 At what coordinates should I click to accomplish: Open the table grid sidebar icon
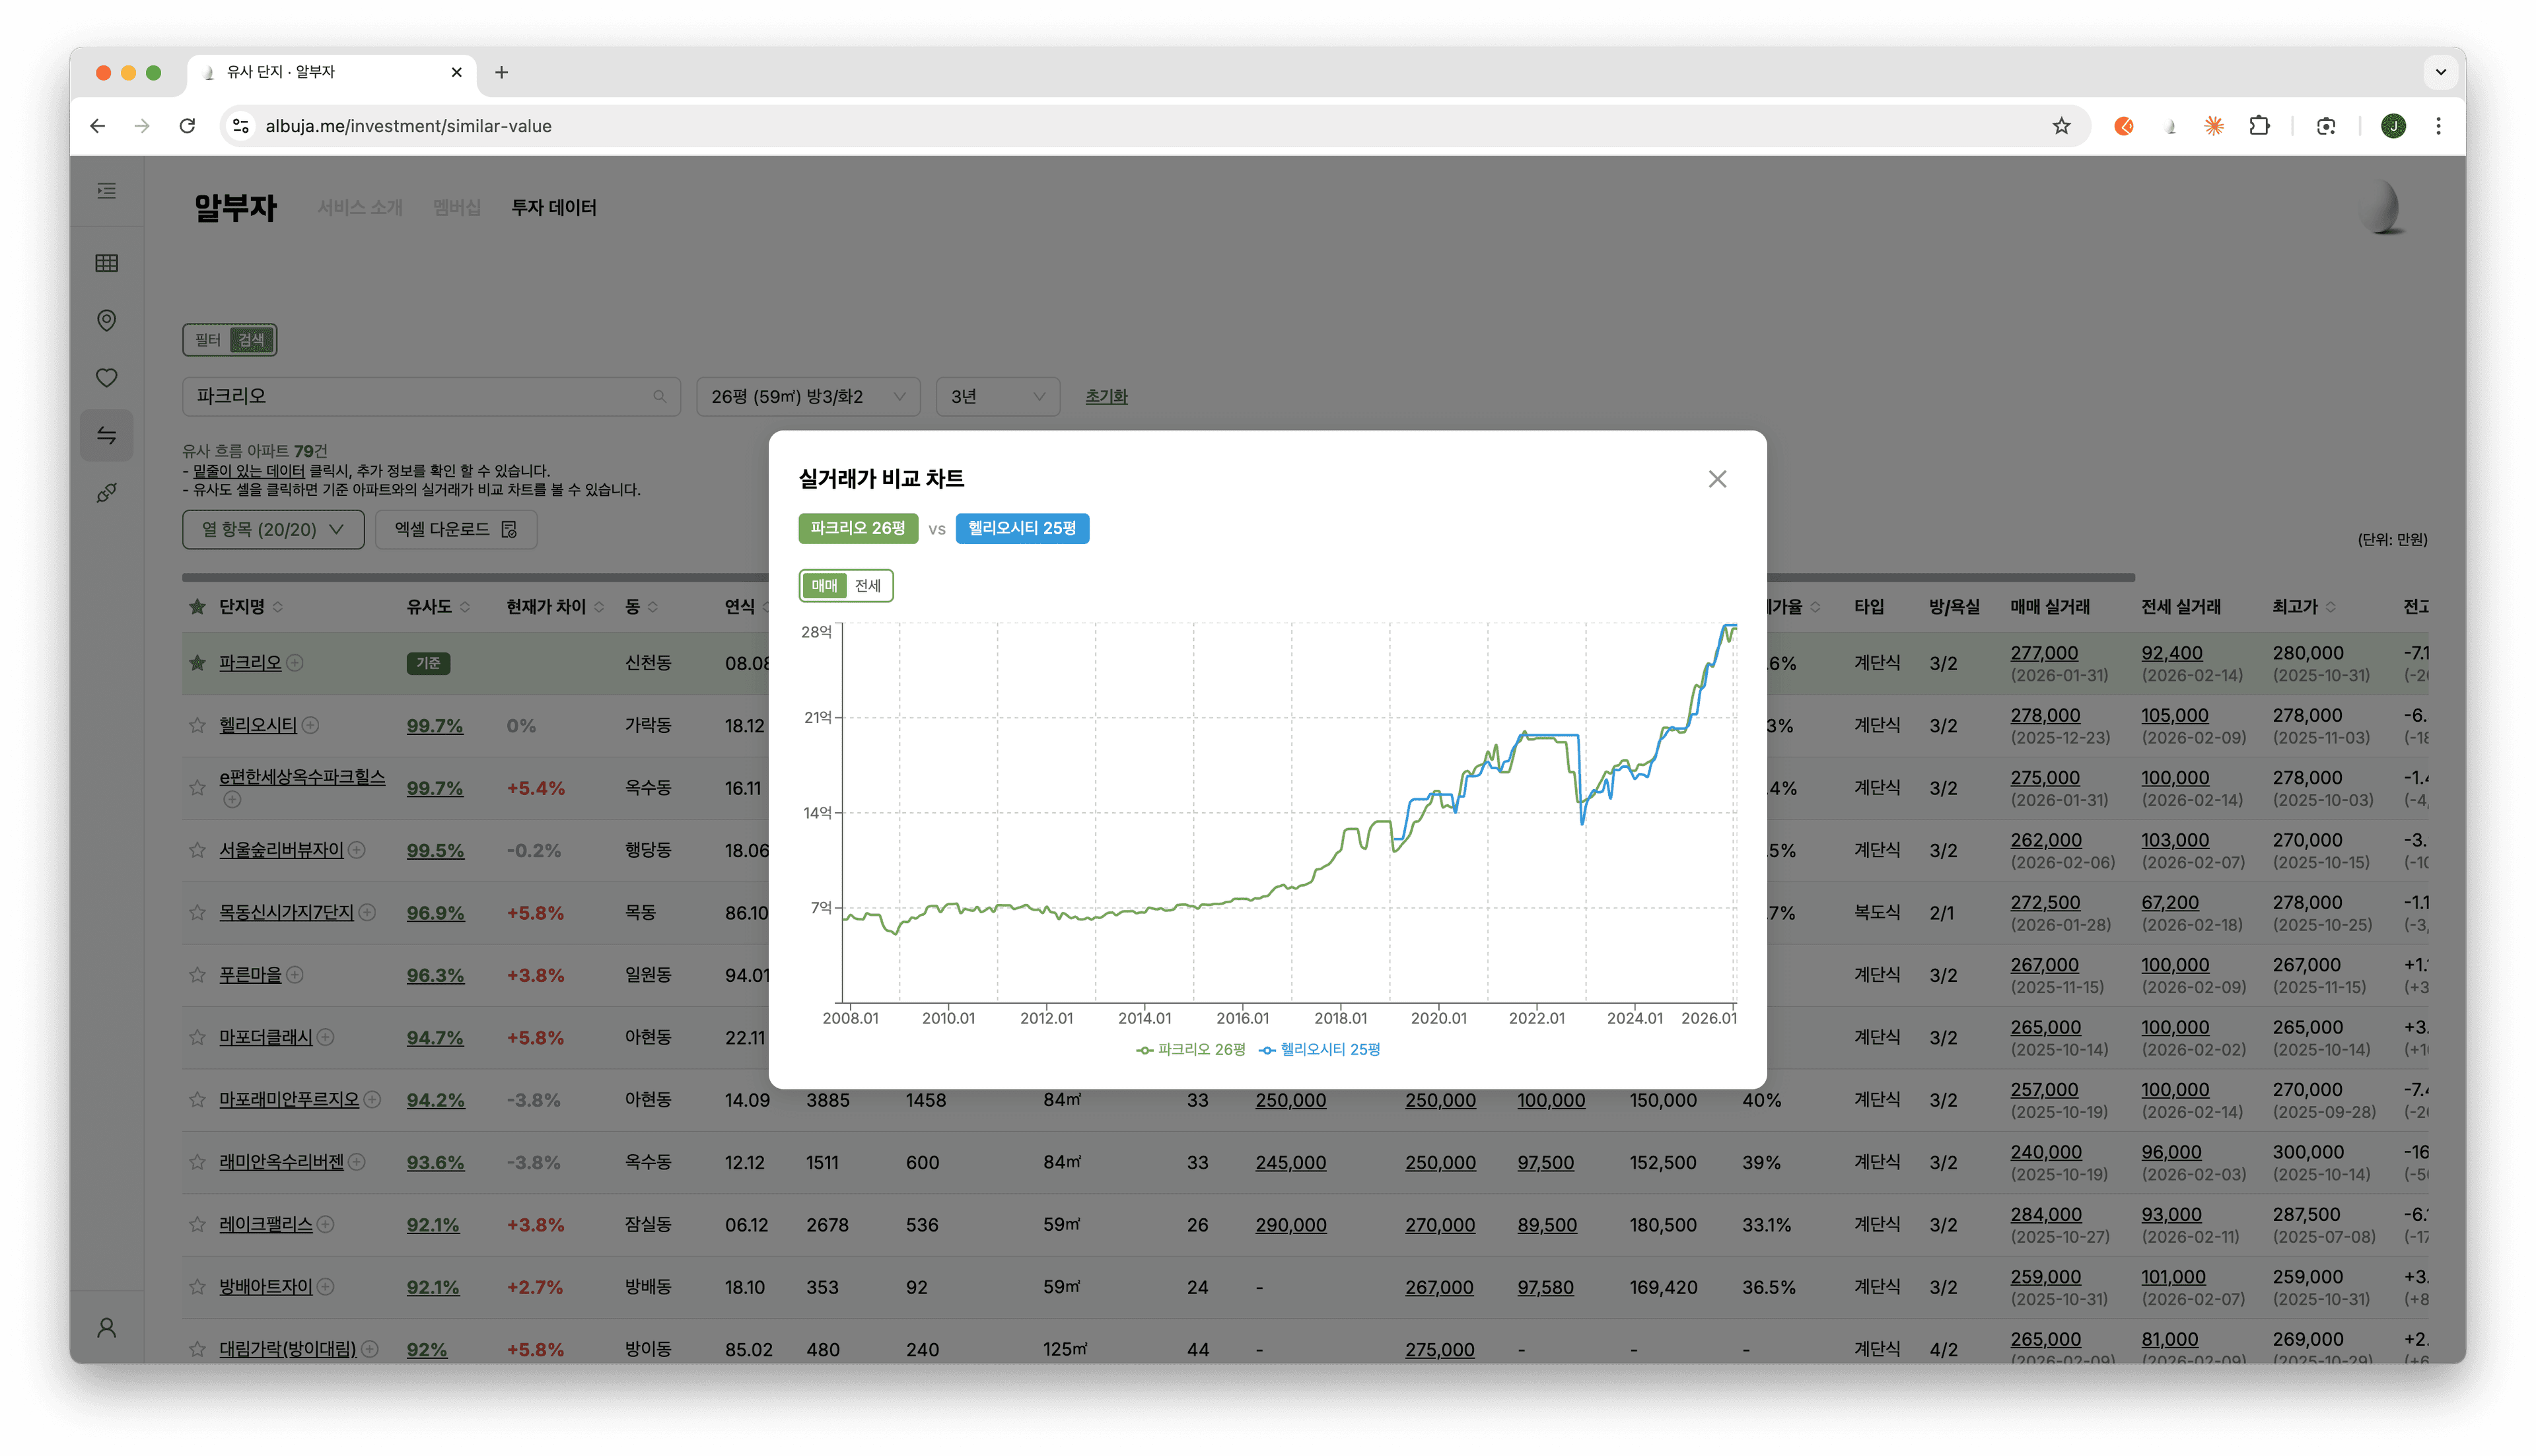click(107, 263)
